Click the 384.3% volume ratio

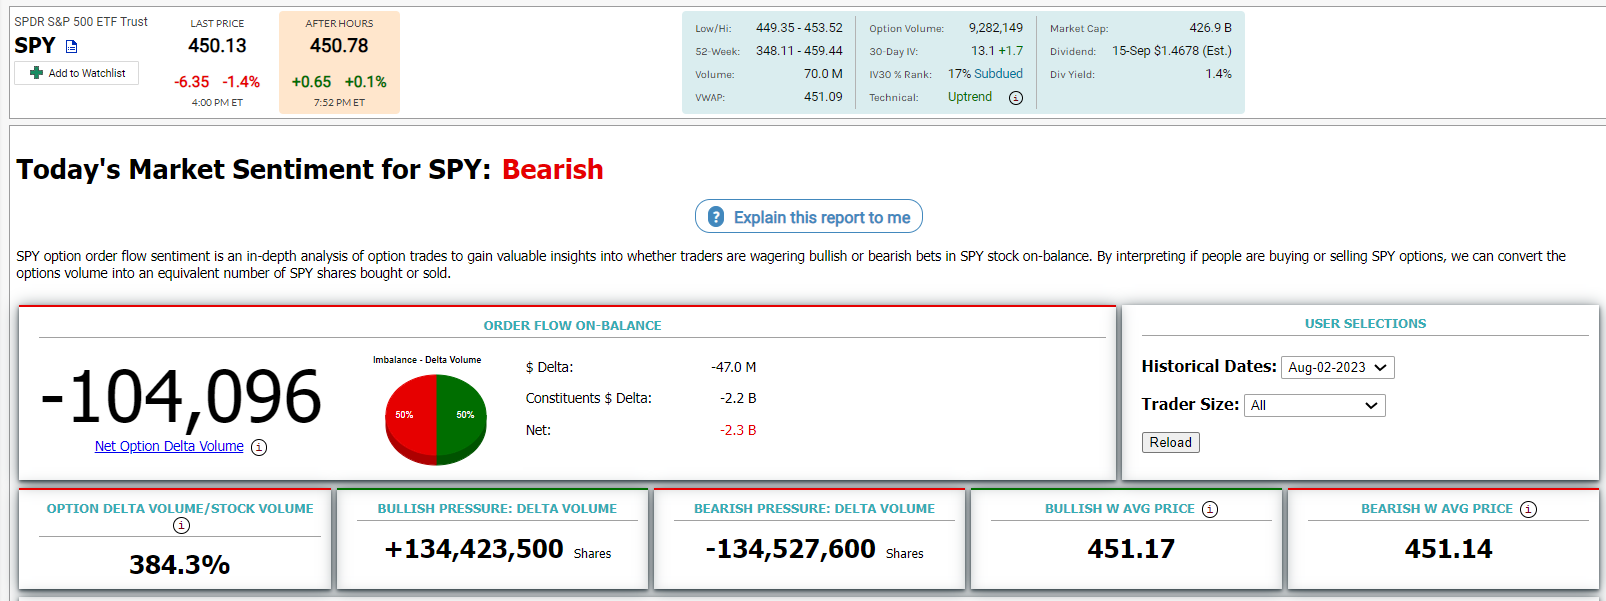(x=180, y=565)
